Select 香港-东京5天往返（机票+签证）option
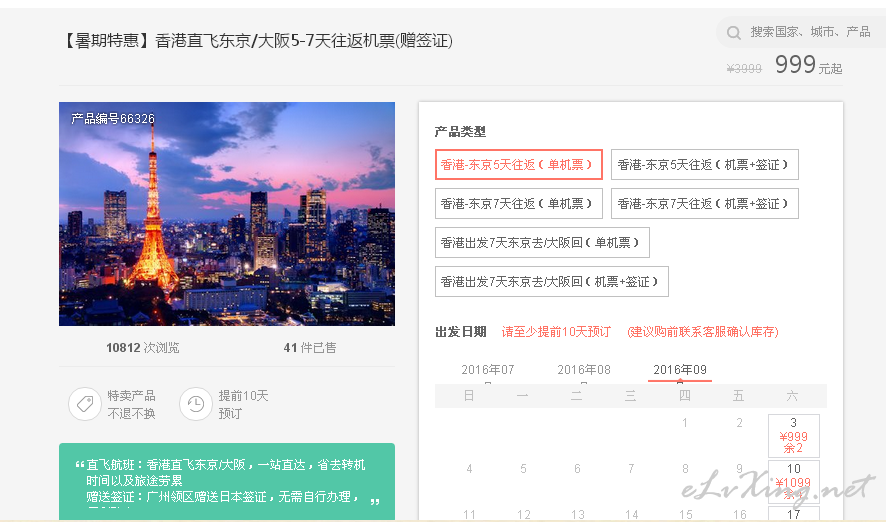 (x=705, y=164)
